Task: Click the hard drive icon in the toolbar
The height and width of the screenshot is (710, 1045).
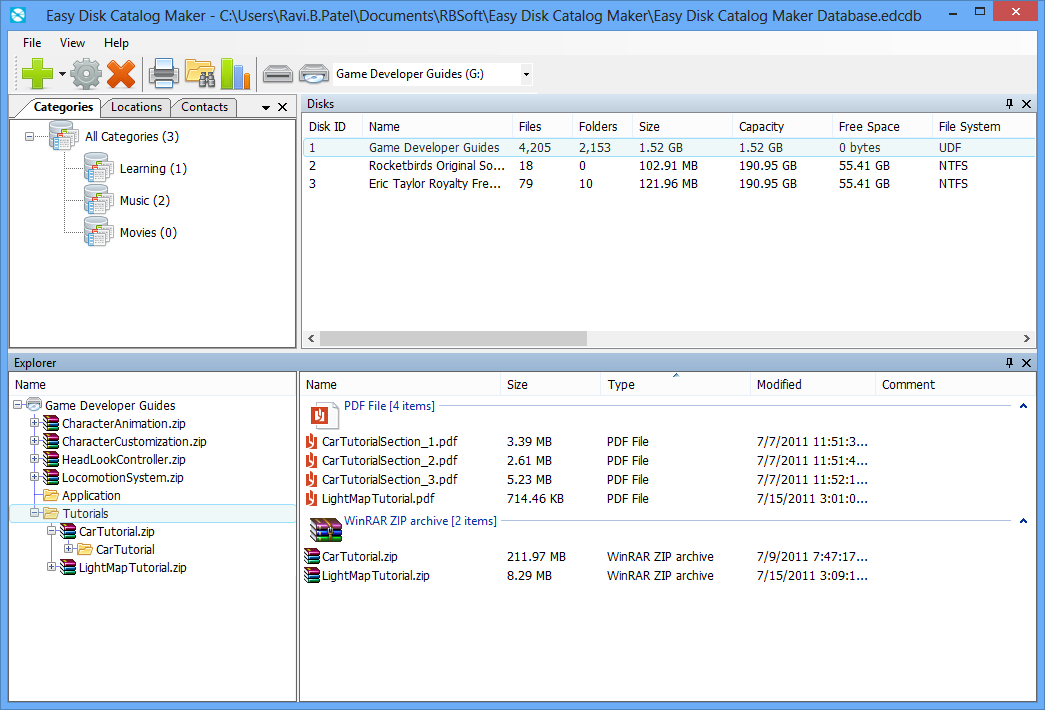Action: [278, 73]
